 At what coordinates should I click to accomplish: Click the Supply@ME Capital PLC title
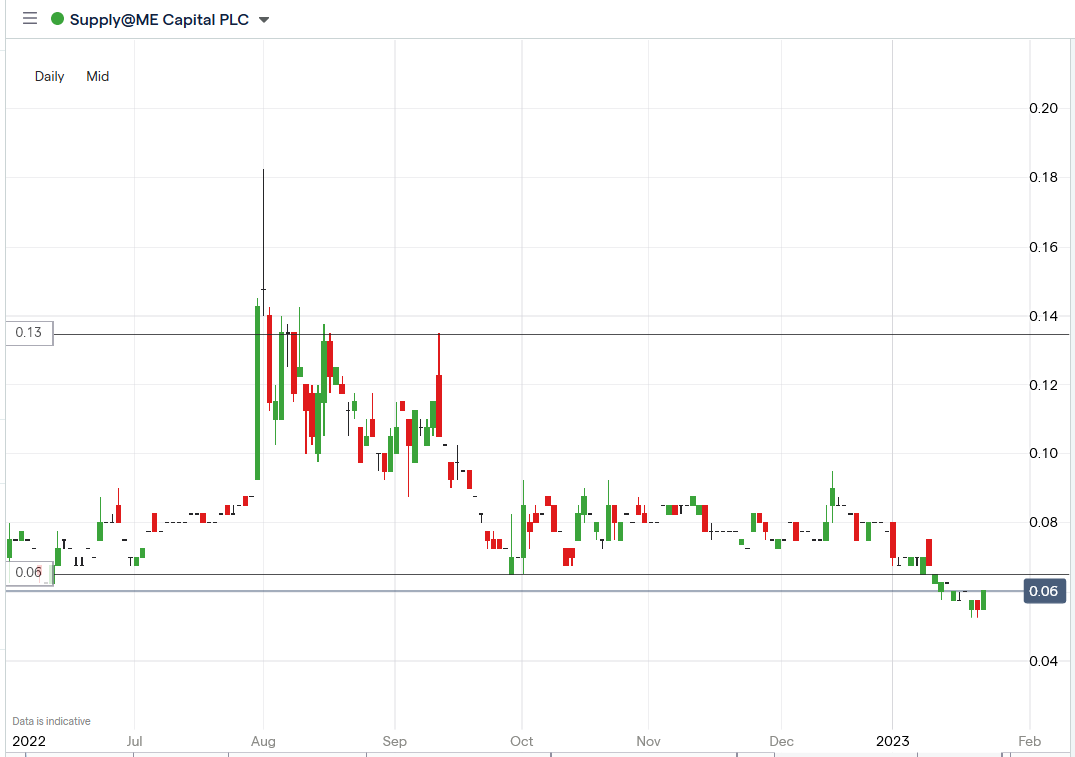click(x=159, y=19)
